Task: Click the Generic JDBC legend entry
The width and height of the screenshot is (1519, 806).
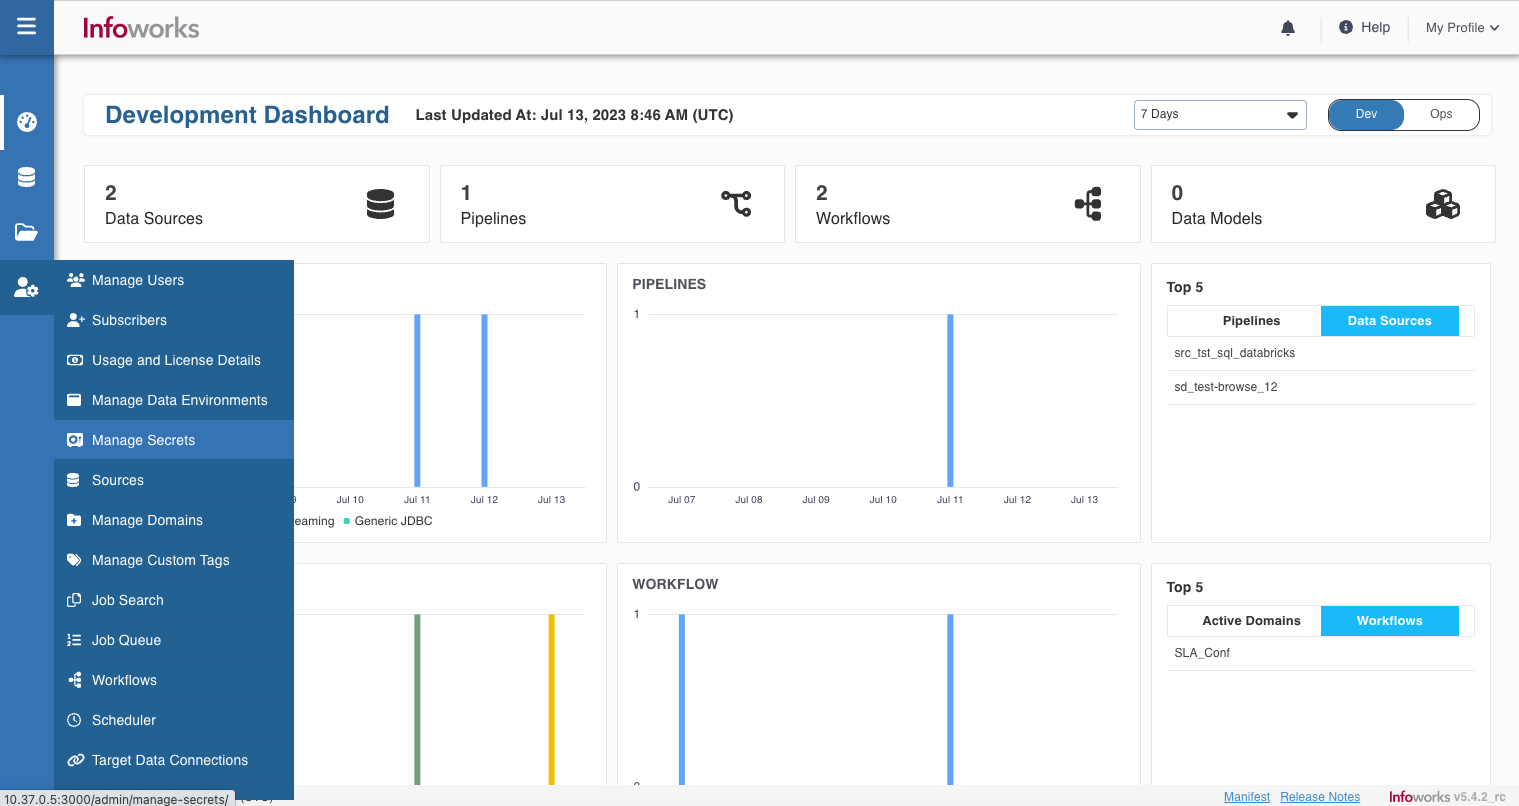Action: pos(388,521)
